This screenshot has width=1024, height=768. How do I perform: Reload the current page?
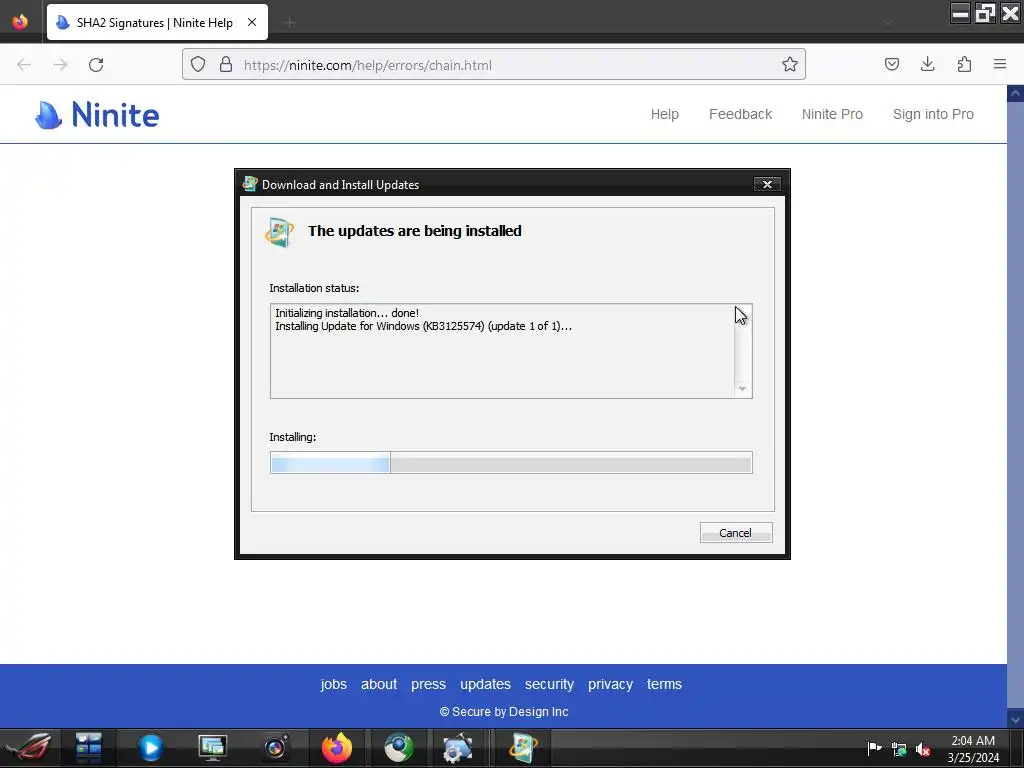[96, 65]
